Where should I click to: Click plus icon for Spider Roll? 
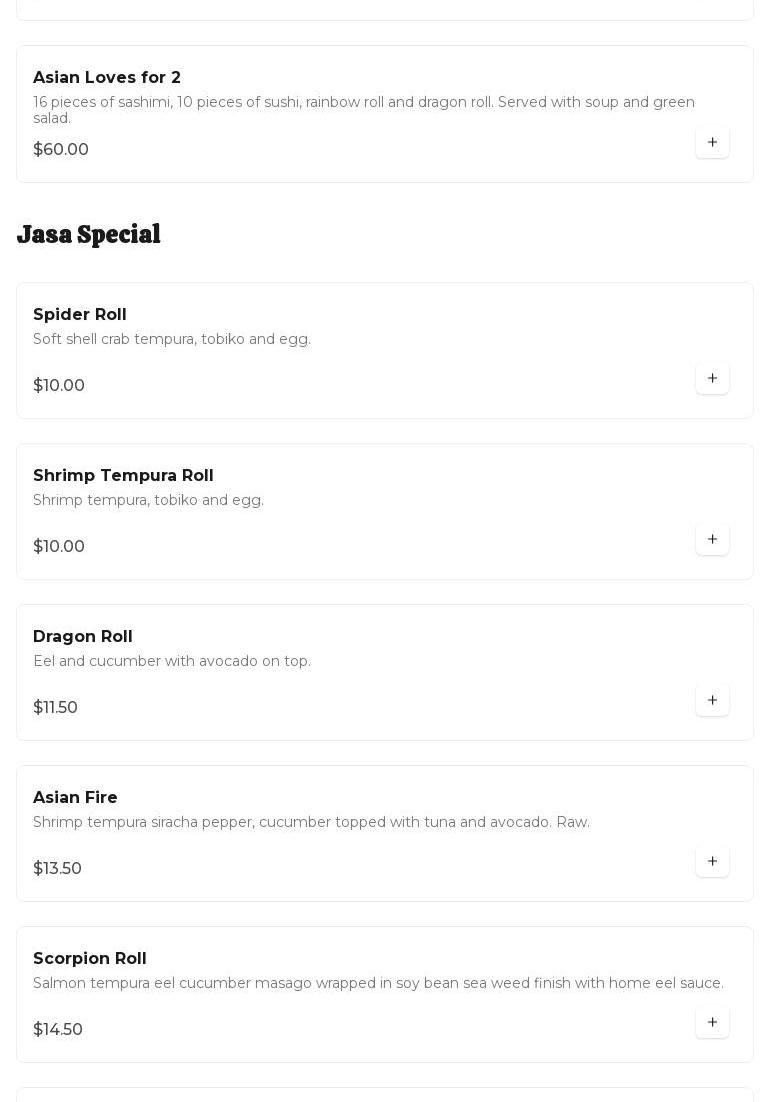712,379
